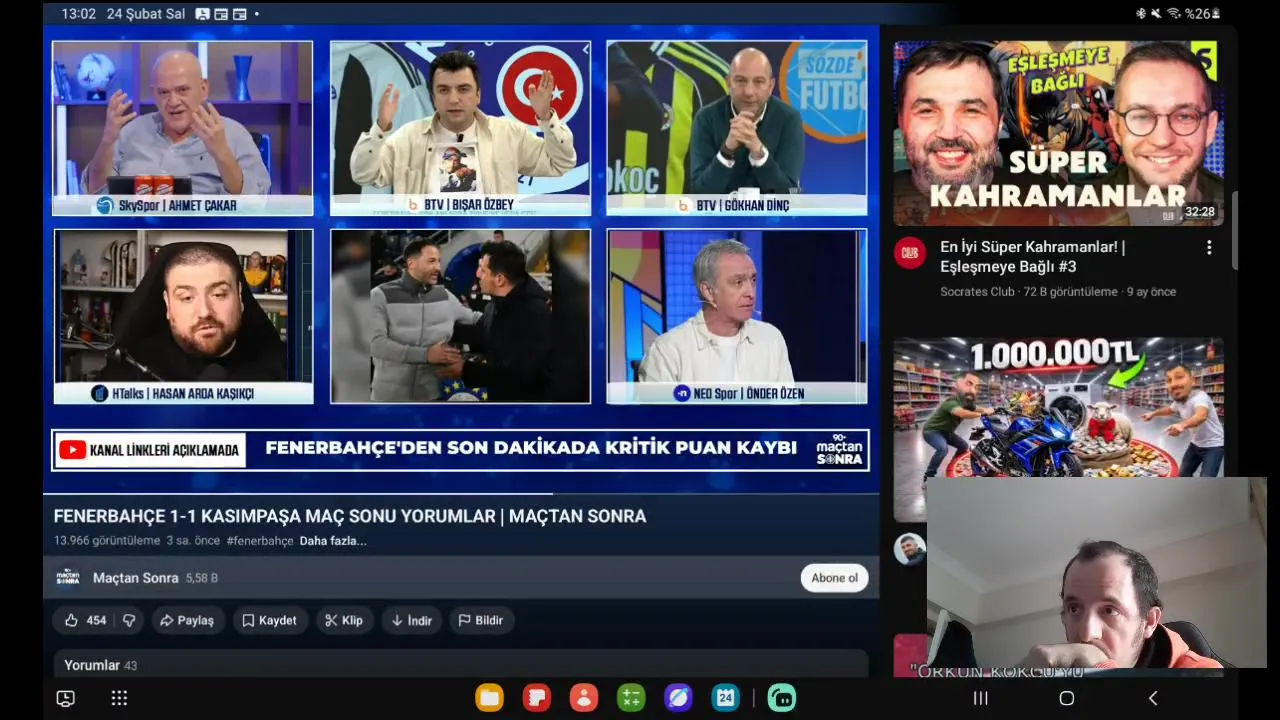Tap the Home navigation button
This screenshot has width=1280, height=720.
click(1067, 698)
